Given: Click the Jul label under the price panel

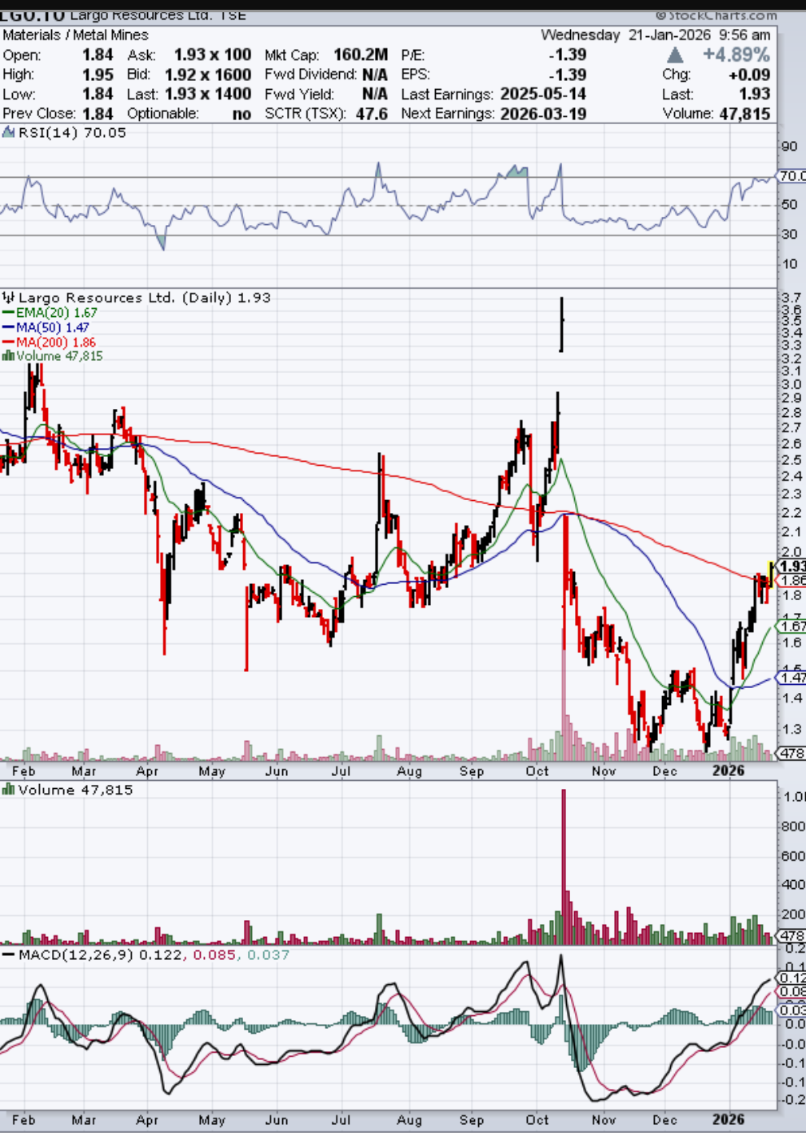Looking at the screenshot, I should pos(341,771).
